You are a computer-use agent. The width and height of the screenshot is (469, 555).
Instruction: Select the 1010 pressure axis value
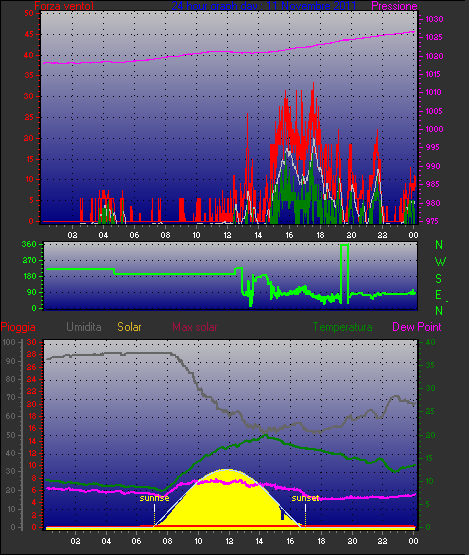click(x=434, y=92)
